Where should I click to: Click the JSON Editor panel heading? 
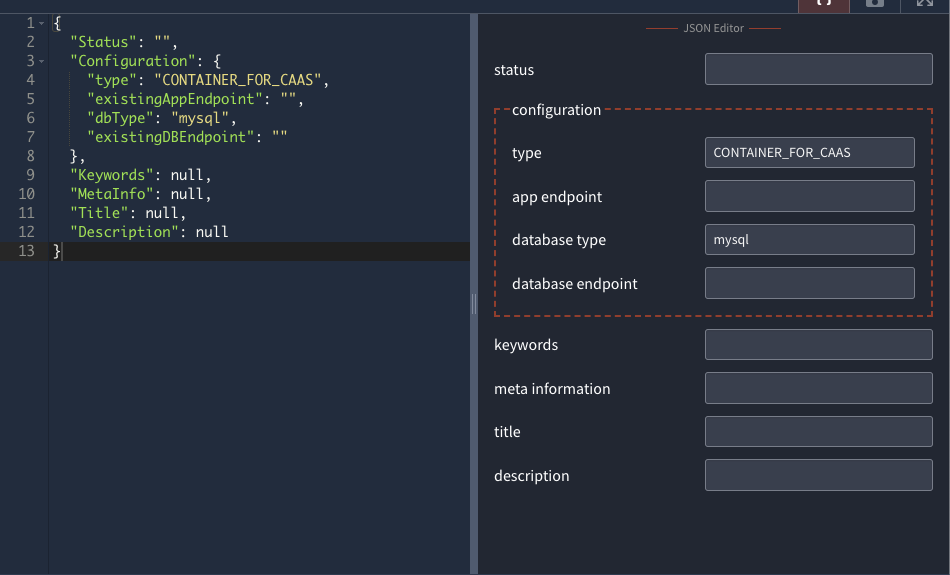[x=713, y=28]
